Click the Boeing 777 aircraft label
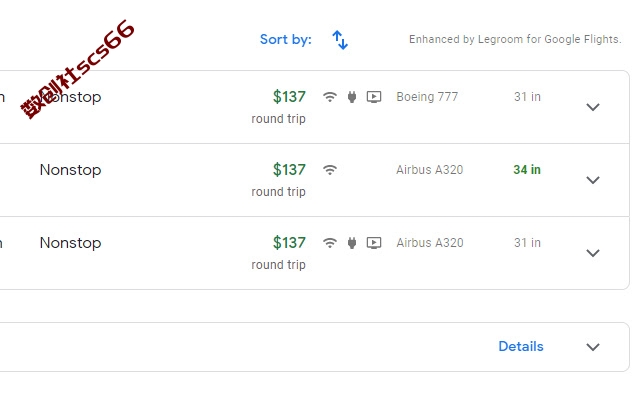Image resolution: width=640 pixels, height=400 pixels. [427, 97]
